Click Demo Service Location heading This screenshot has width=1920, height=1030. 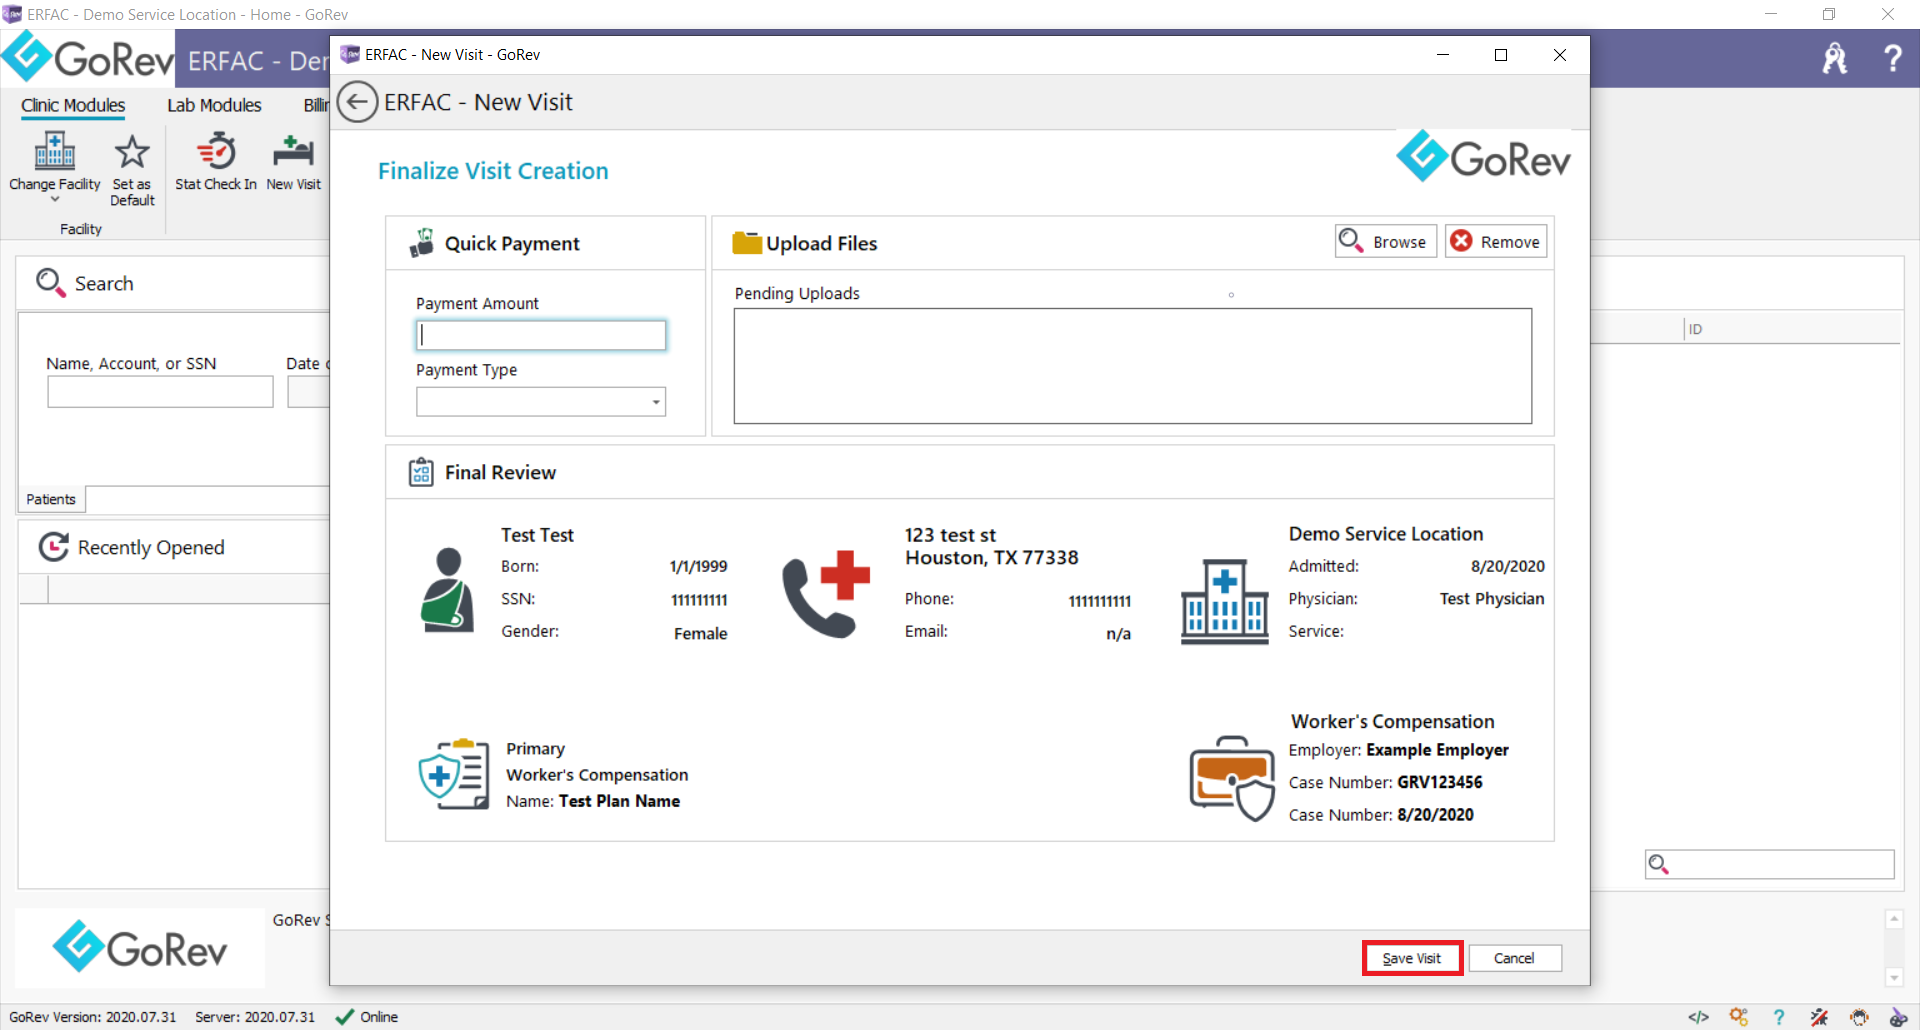pyautogui.click(x=1386, y=534)
